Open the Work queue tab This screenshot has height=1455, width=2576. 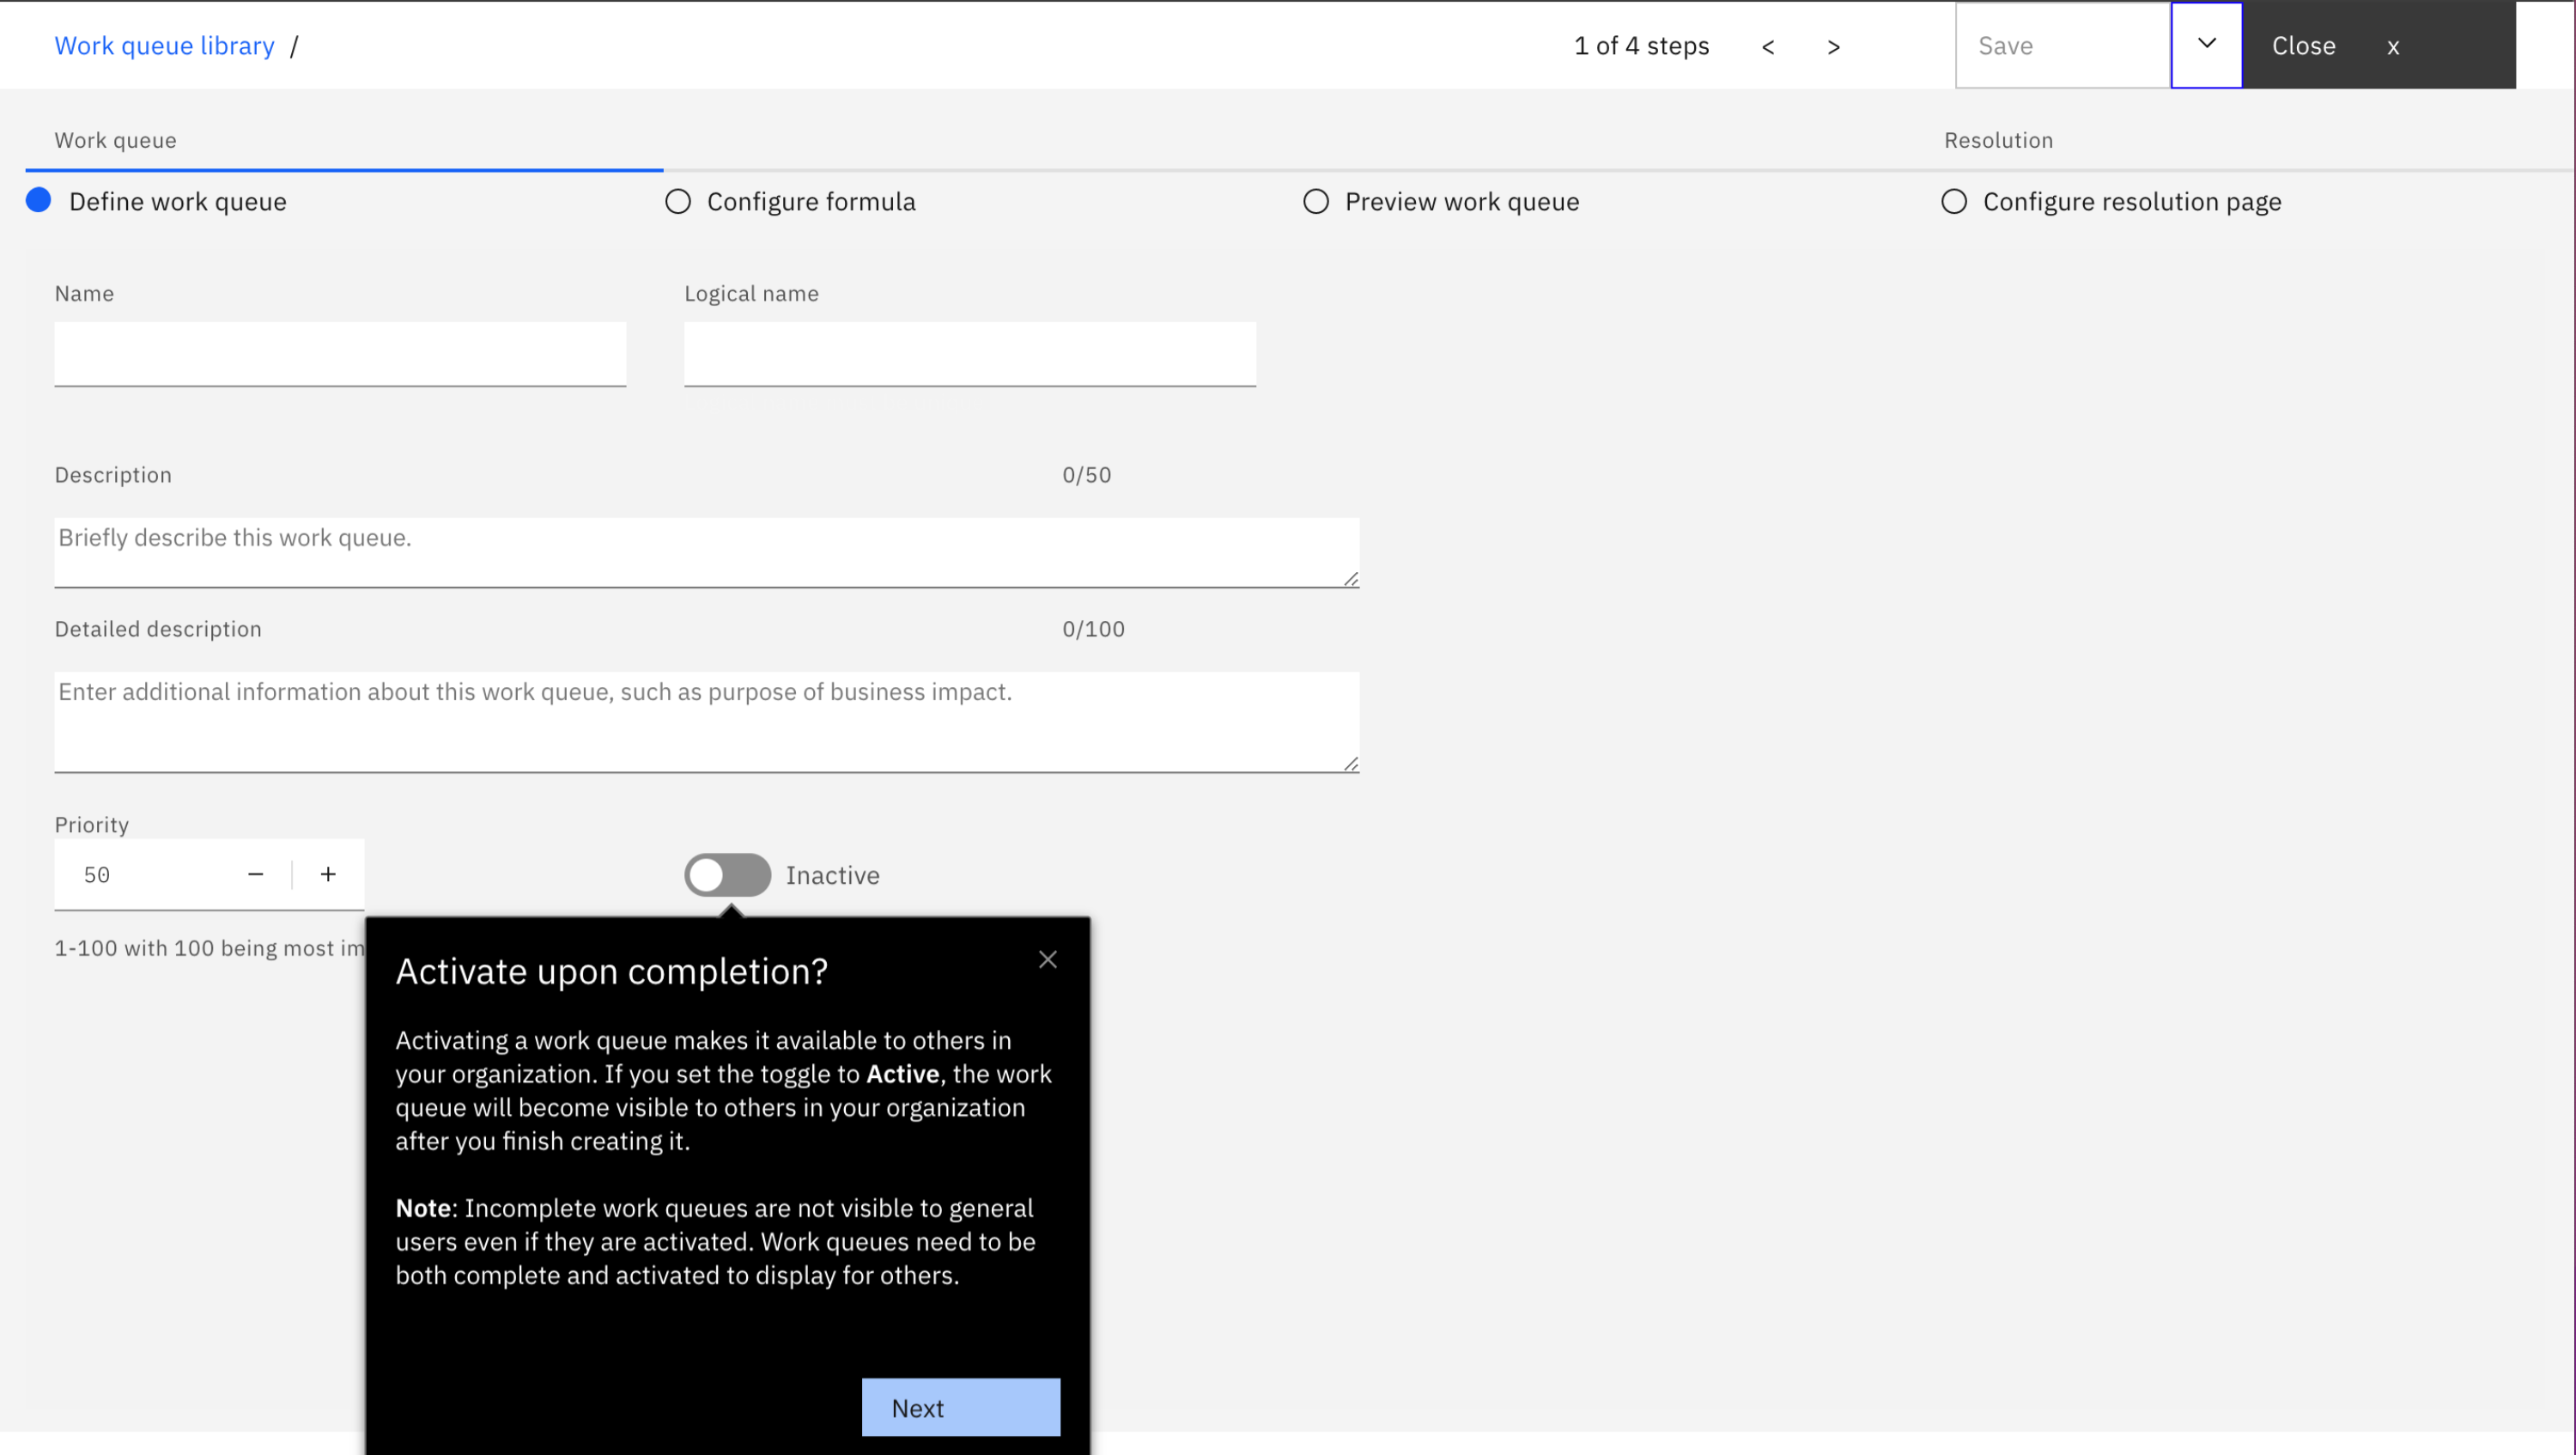click(115, 140)
